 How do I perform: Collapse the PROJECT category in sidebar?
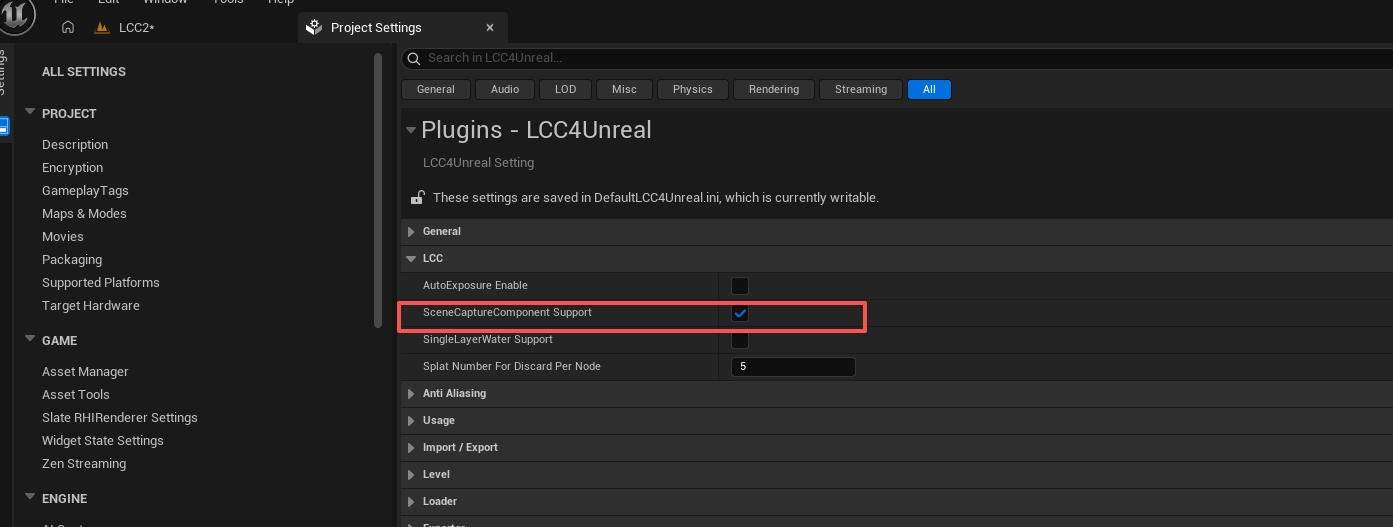click(30, 113)
